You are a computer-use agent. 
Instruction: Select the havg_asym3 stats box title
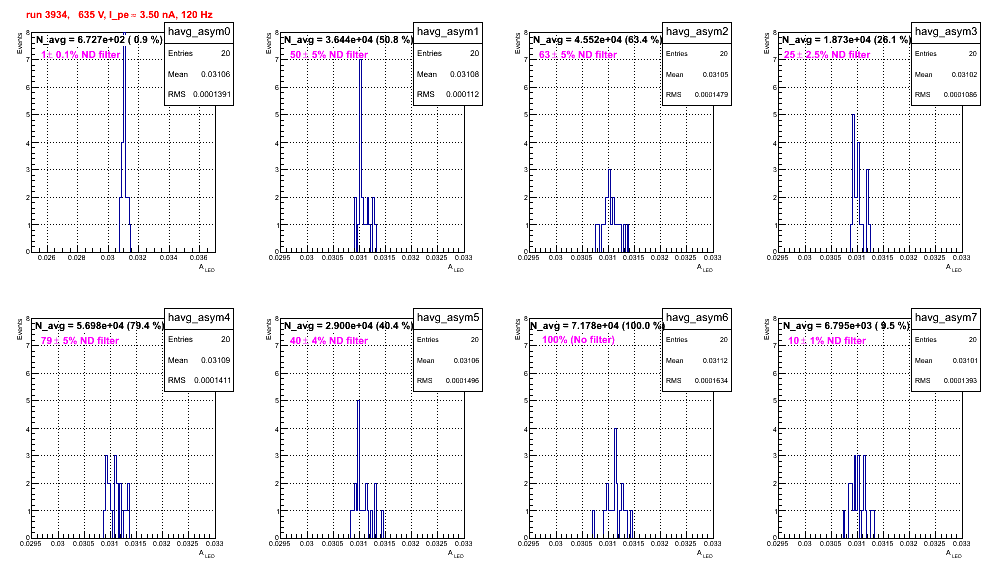[x=946, y=32]
